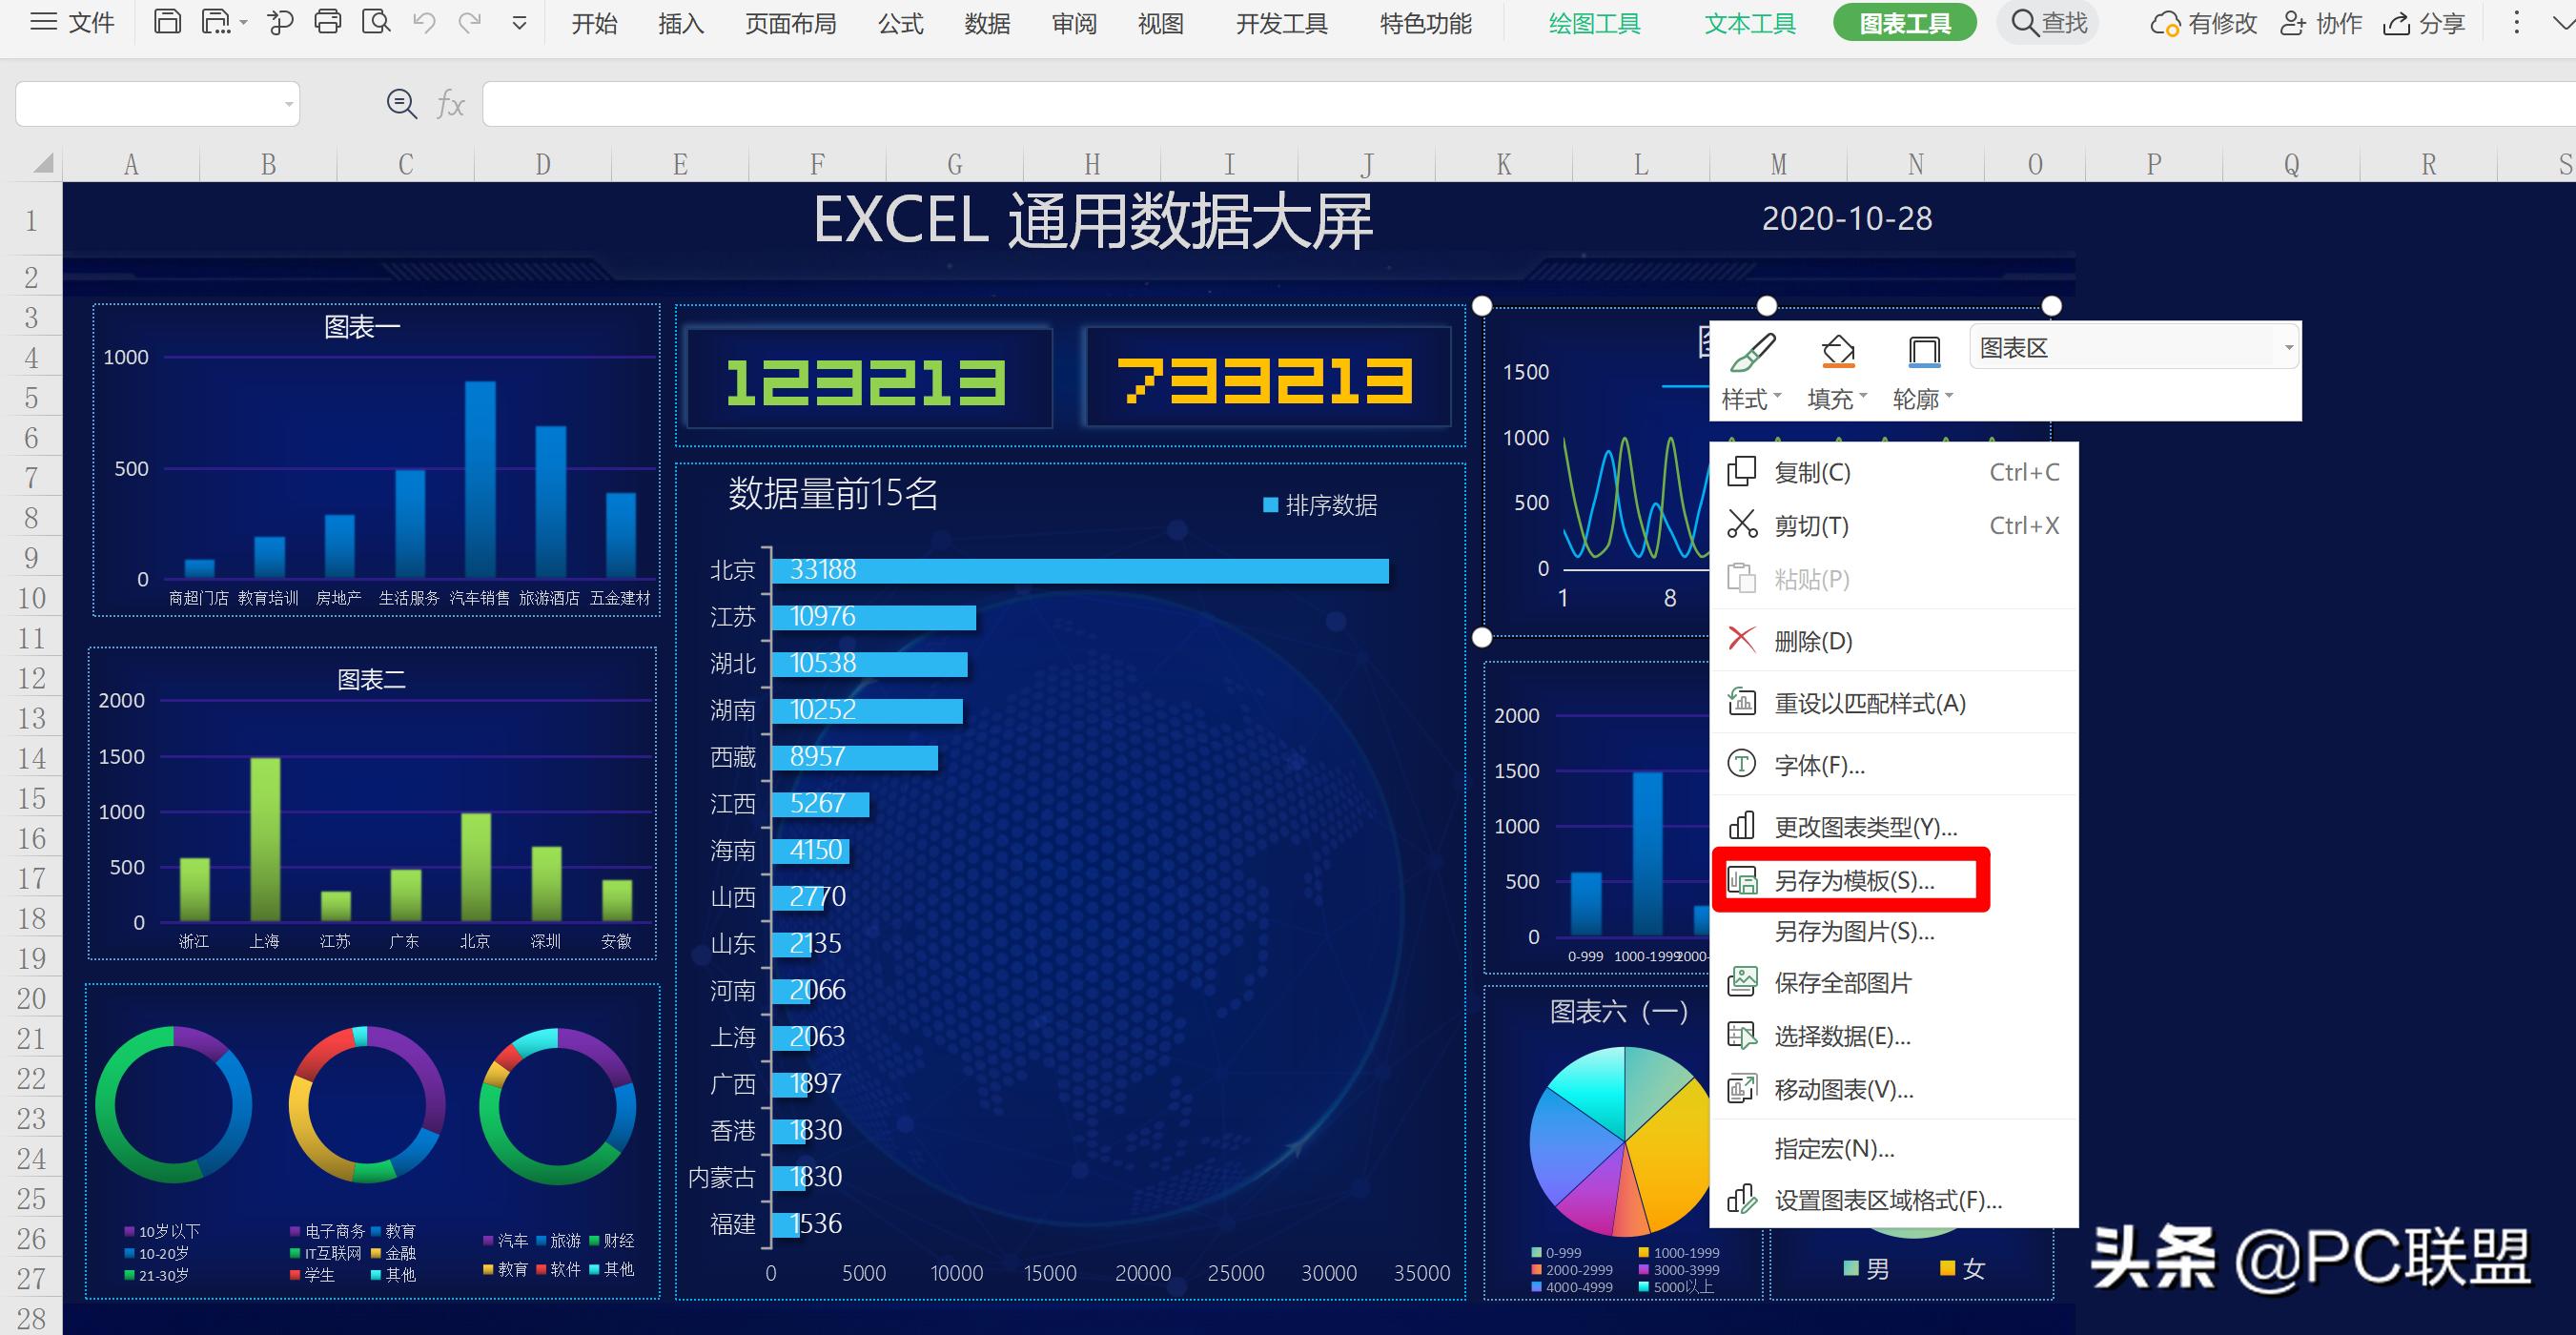Open the 图表区 chart element dropdown
Viewport: 2576px width, 1335px height.
pyautogui.click(x=2289, y=347)
